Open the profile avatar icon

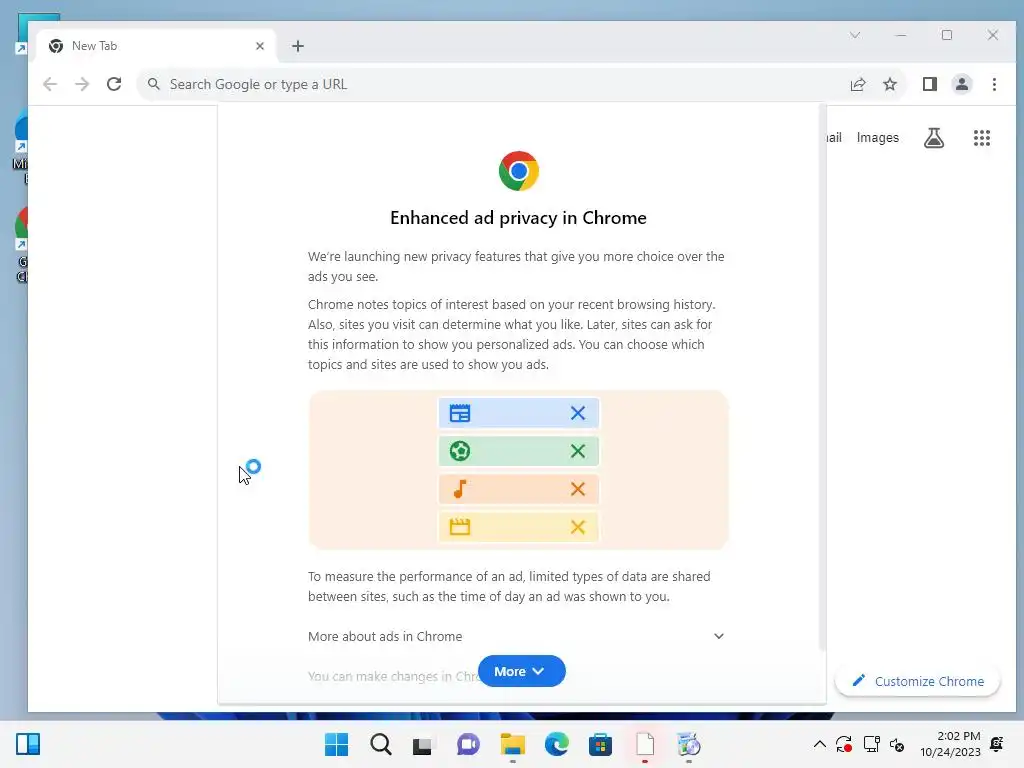[961, 84]
